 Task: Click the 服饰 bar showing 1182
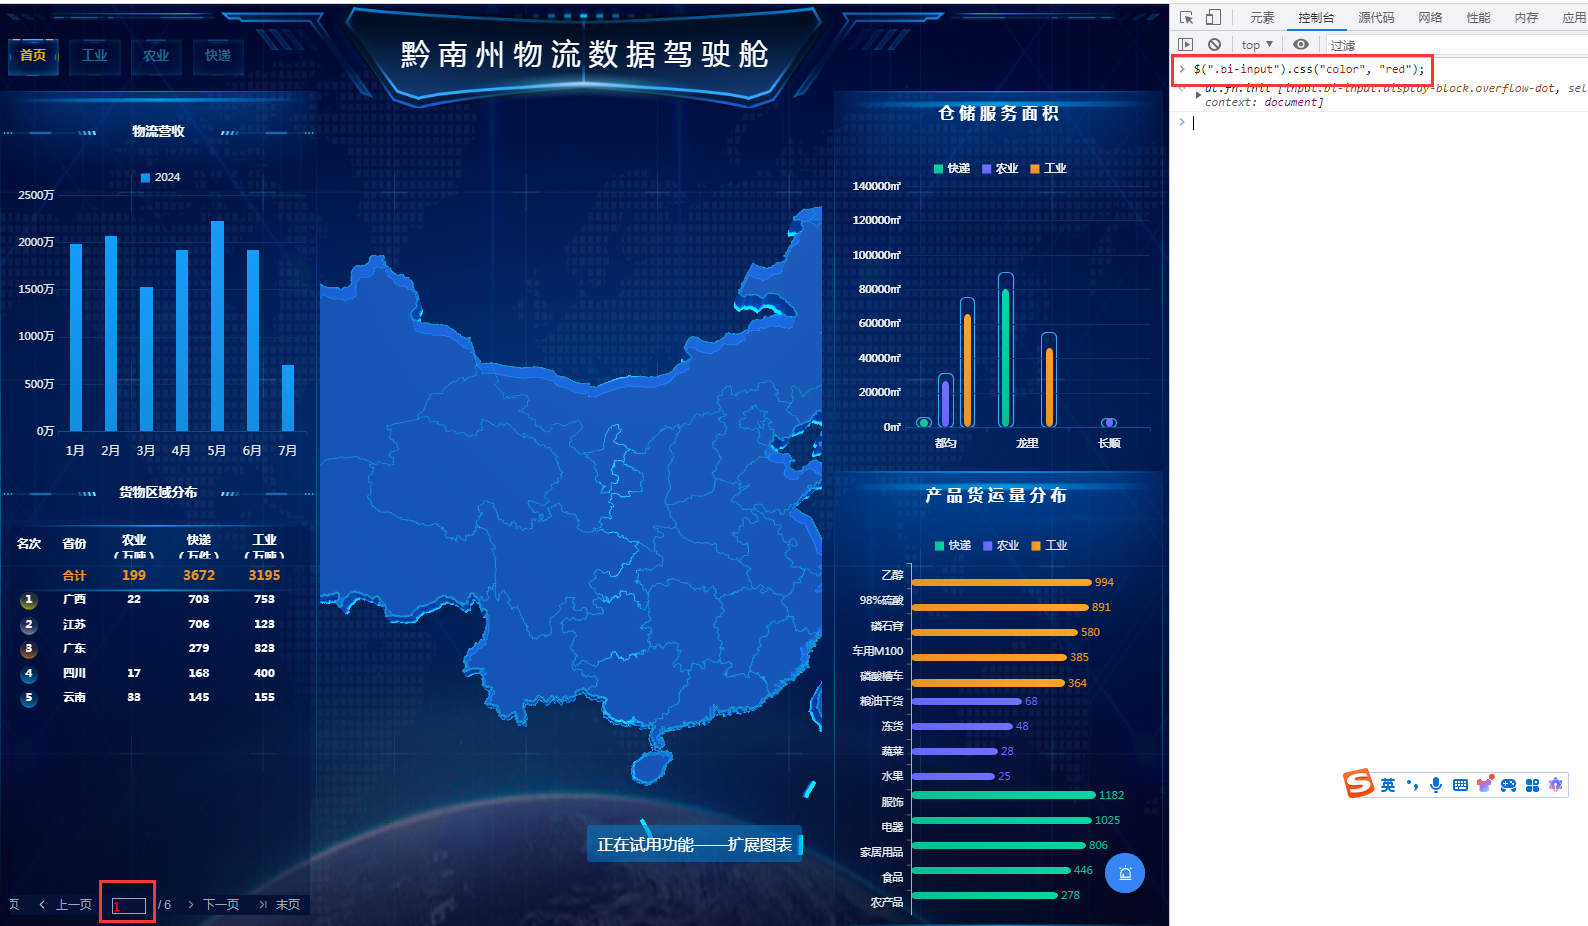tap(1004, 795)
